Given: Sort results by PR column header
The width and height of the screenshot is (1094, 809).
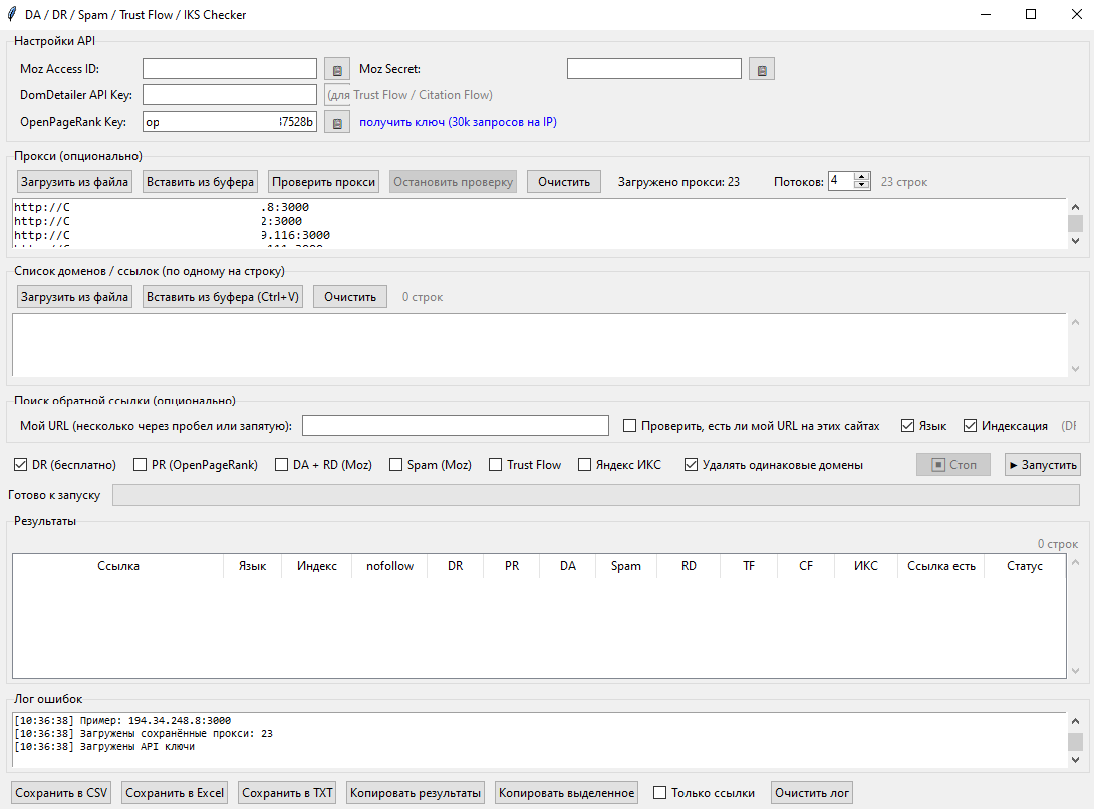Looking at the screenshot, I should pos(511,566).
